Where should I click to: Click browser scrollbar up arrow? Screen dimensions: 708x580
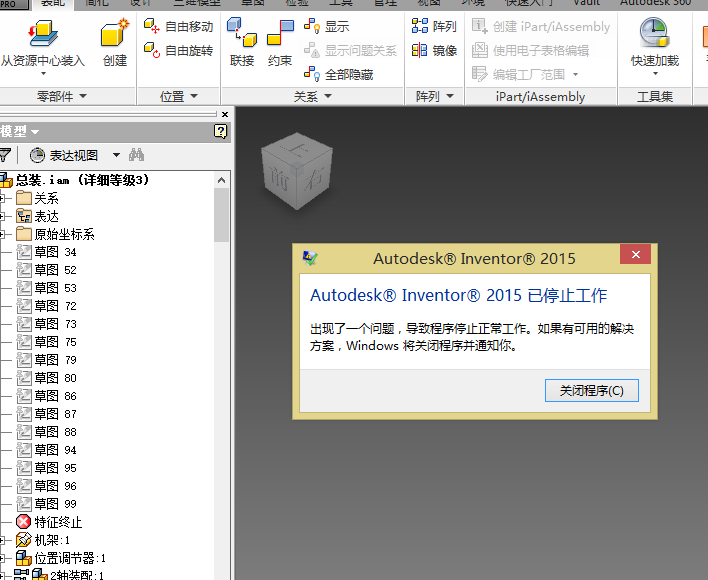221,180
